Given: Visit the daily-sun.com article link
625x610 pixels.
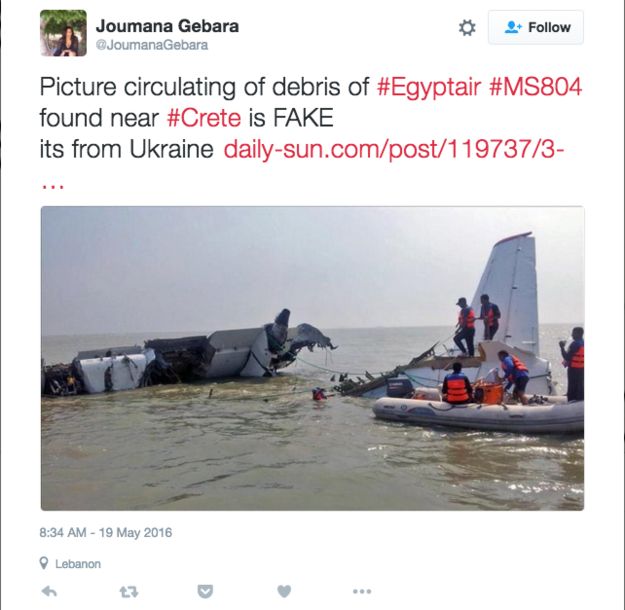Looking at the screenshot, I should point(394,150).
